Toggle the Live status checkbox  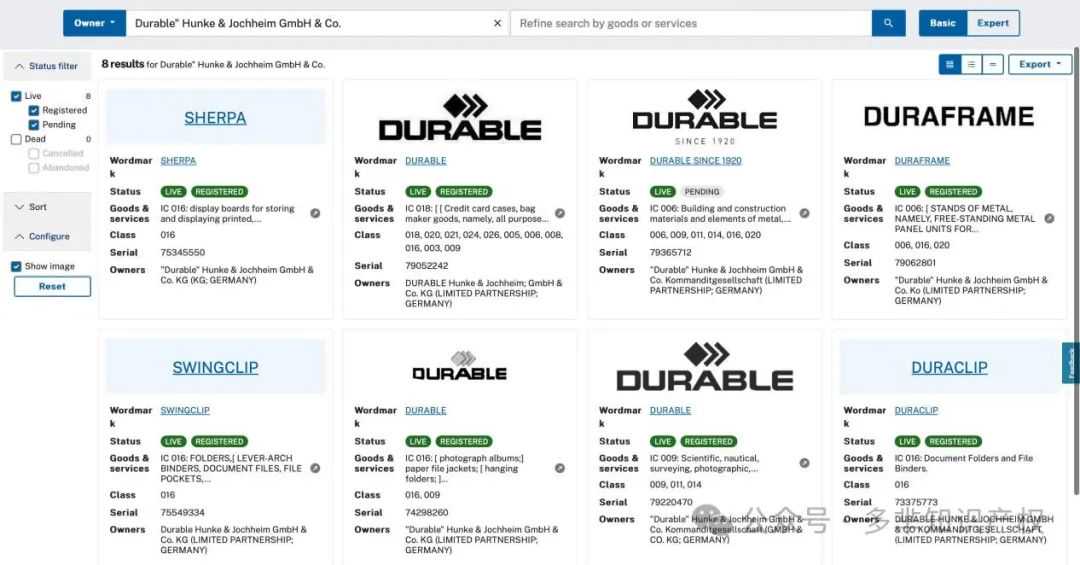click(x=16, y=96)
